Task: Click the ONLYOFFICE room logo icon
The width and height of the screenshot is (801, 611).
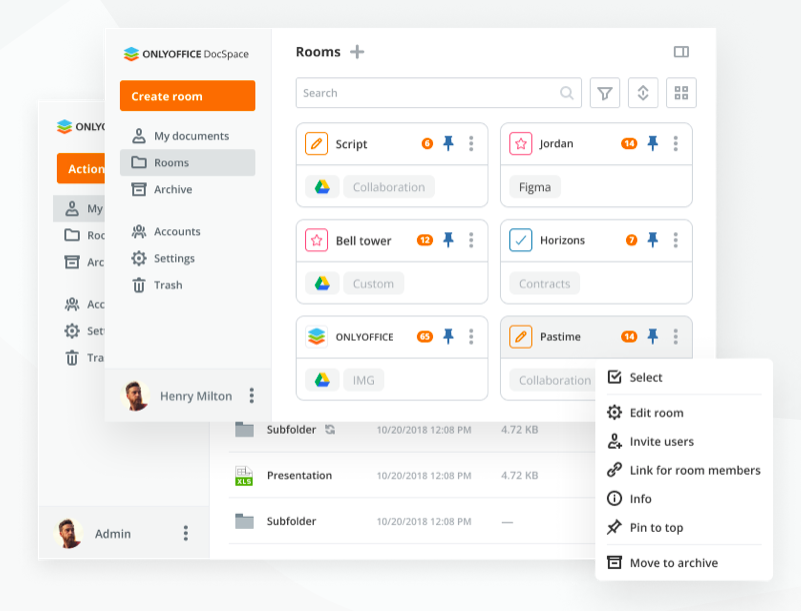Action: 316,337
